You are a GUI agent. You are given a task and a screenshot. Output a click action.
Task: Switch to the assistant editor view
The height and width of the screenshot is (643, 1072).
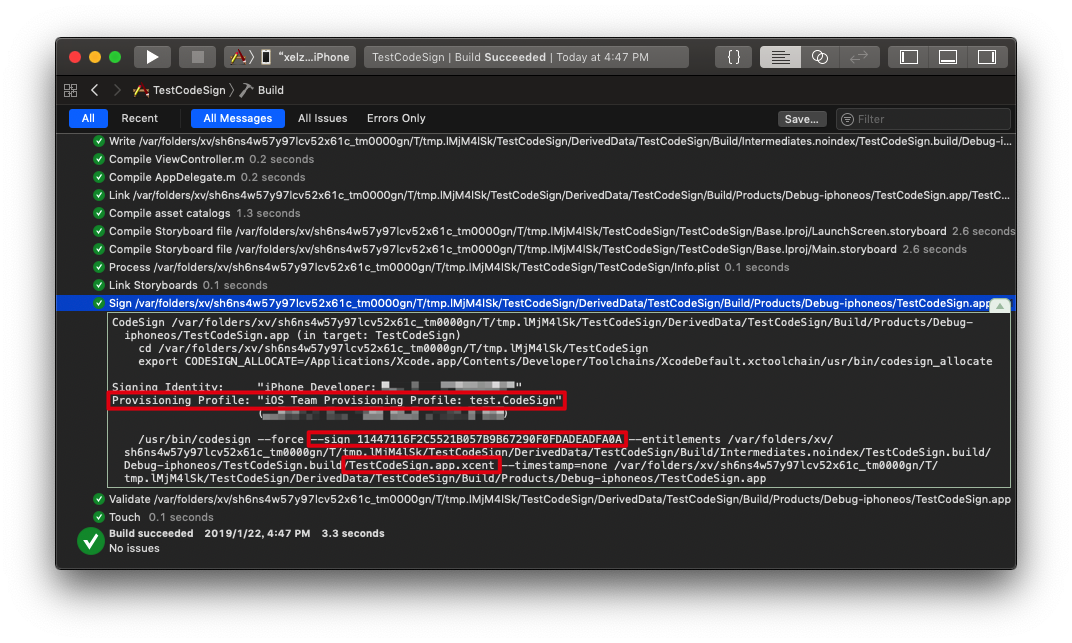820,57
